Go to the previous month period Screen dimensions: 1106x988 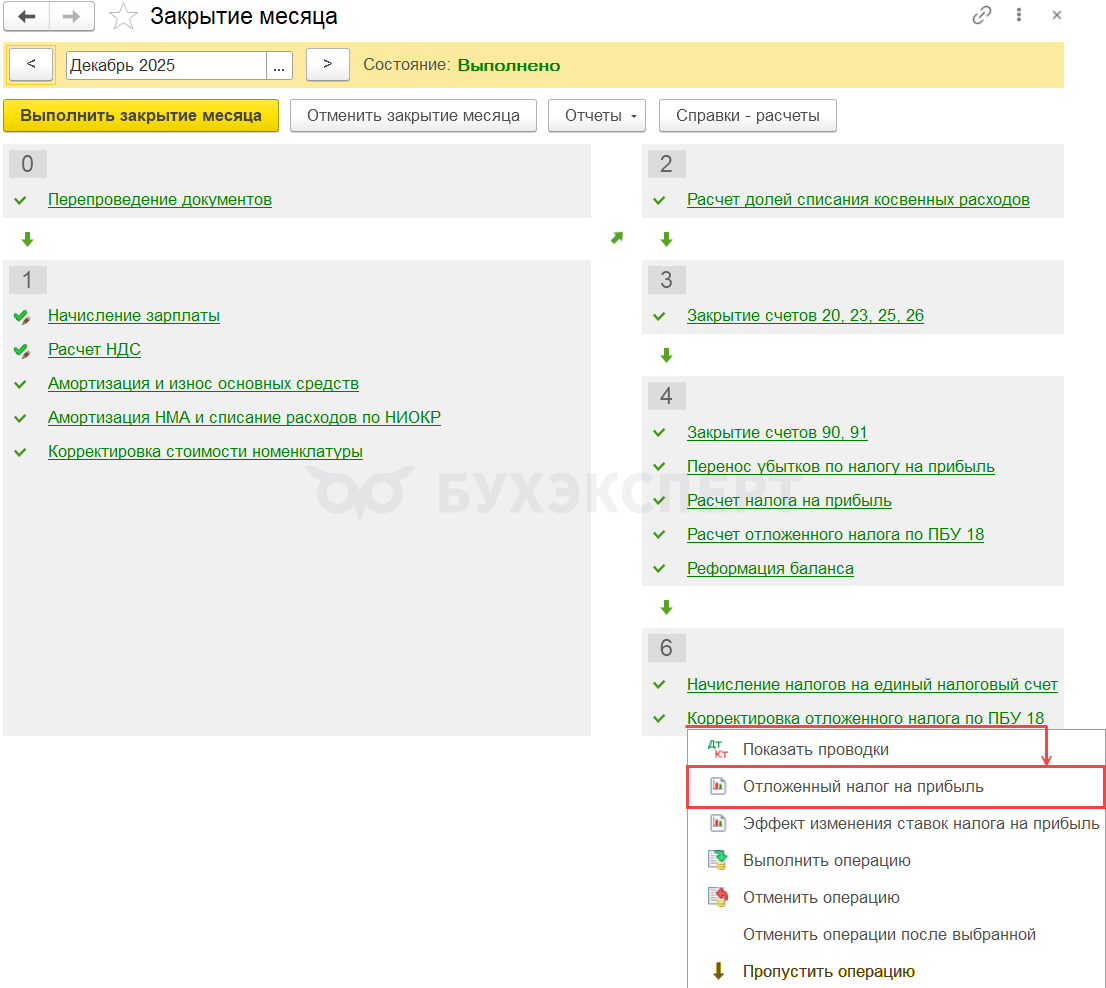pos(31,65)
